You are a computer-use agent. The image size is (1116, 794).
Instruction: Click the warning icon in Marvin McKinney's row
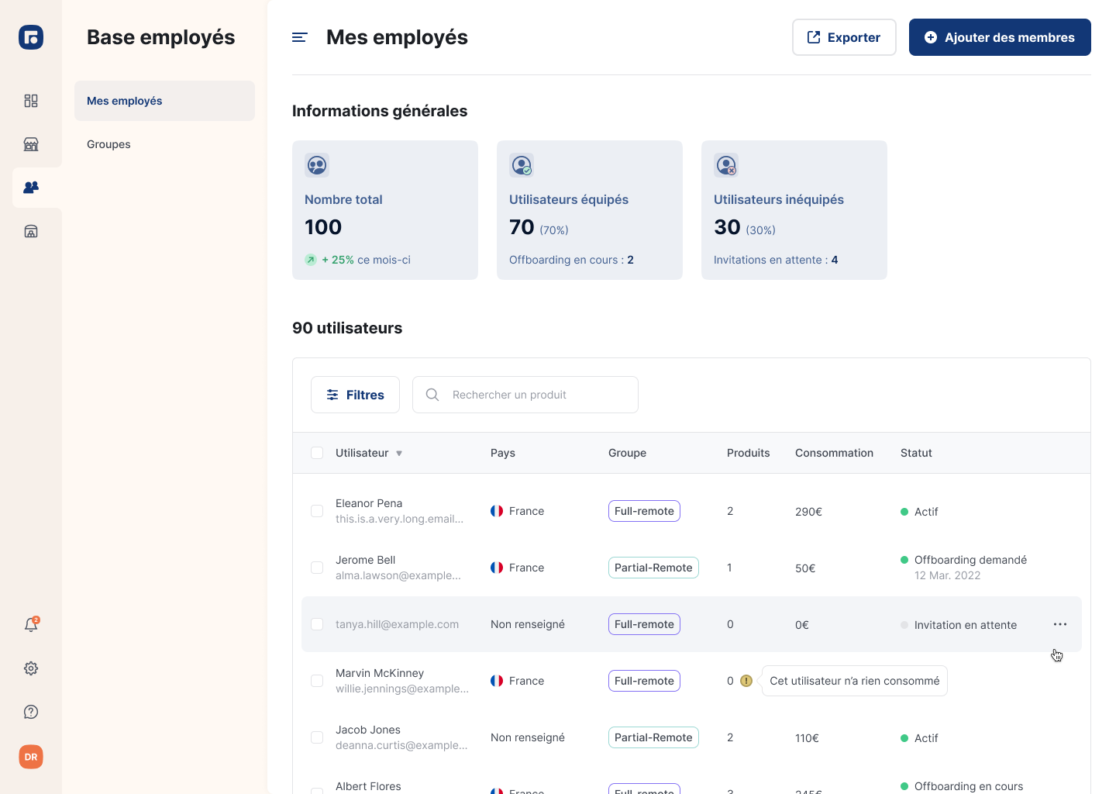pos(746,681)
